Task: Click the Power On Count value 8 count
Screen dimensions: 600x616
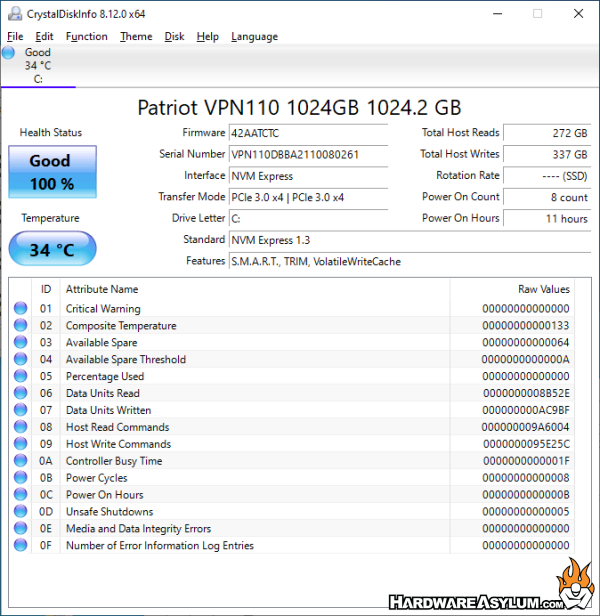Action: [x=547, y=197]
